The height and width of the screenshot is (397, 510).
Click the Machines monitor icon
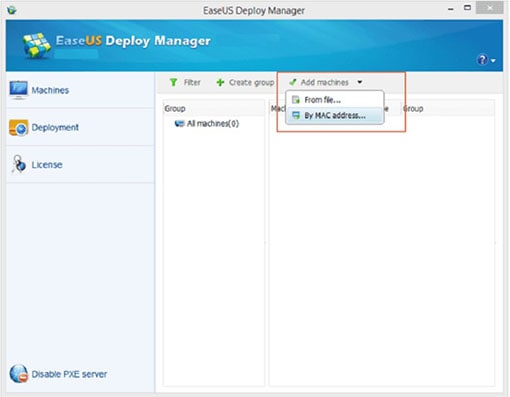click(x=18, y=90)
